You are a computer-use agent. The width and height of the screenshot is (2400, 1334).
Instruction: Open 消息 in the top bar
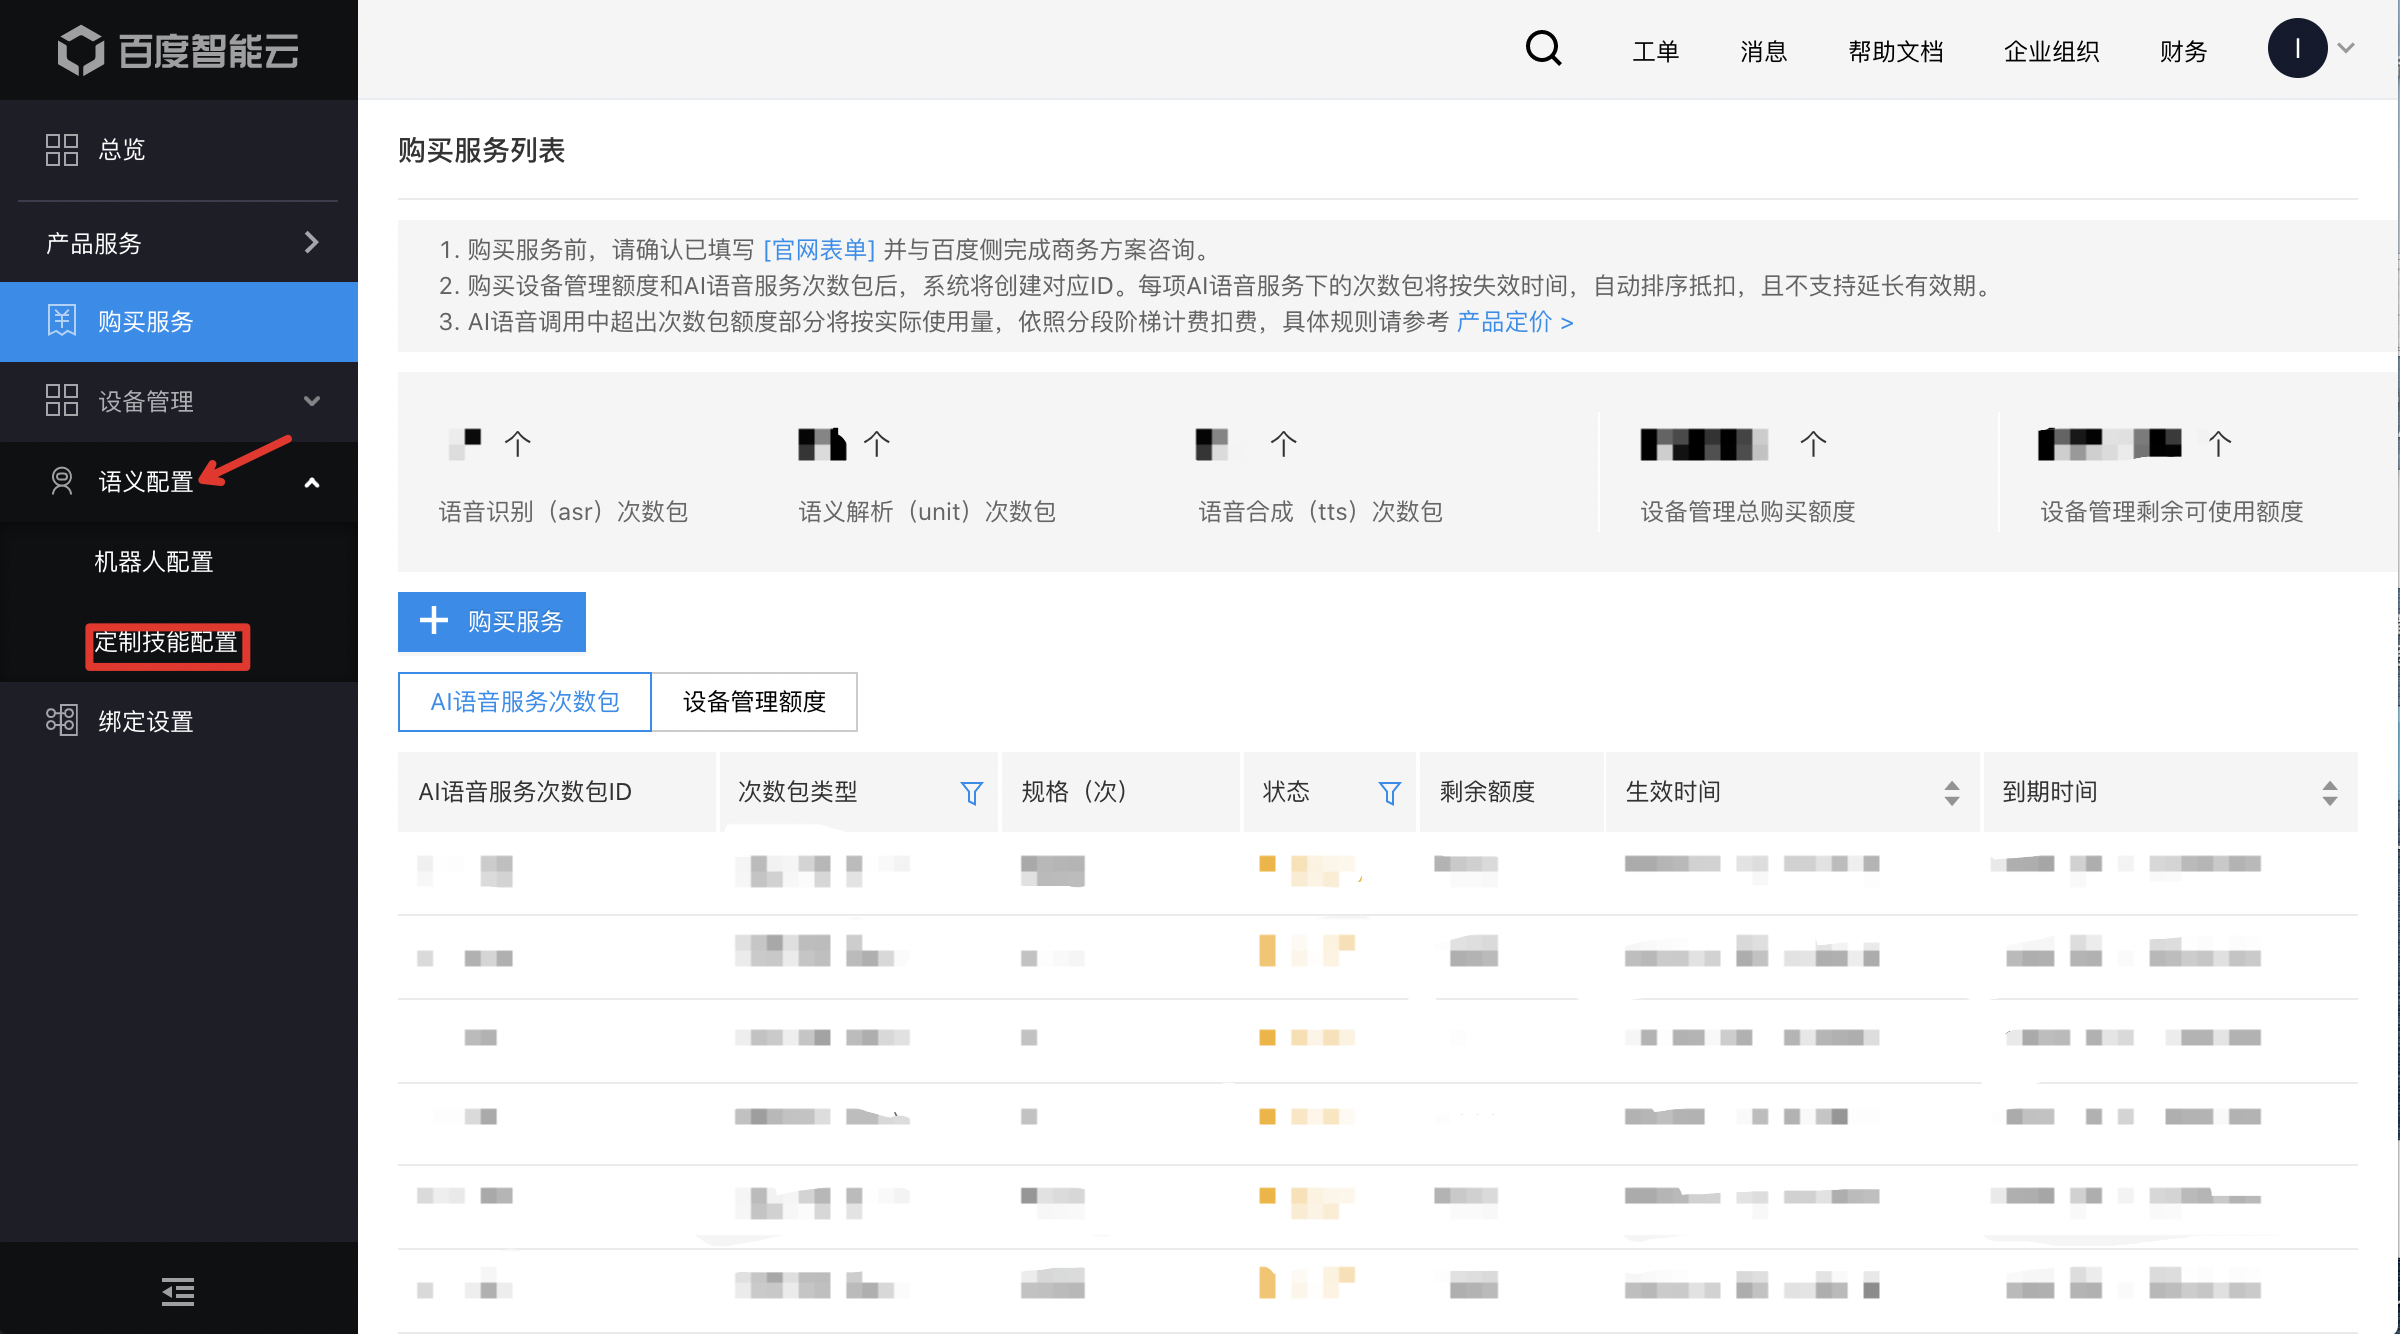pyautogui.click(x=1763, y=51)
